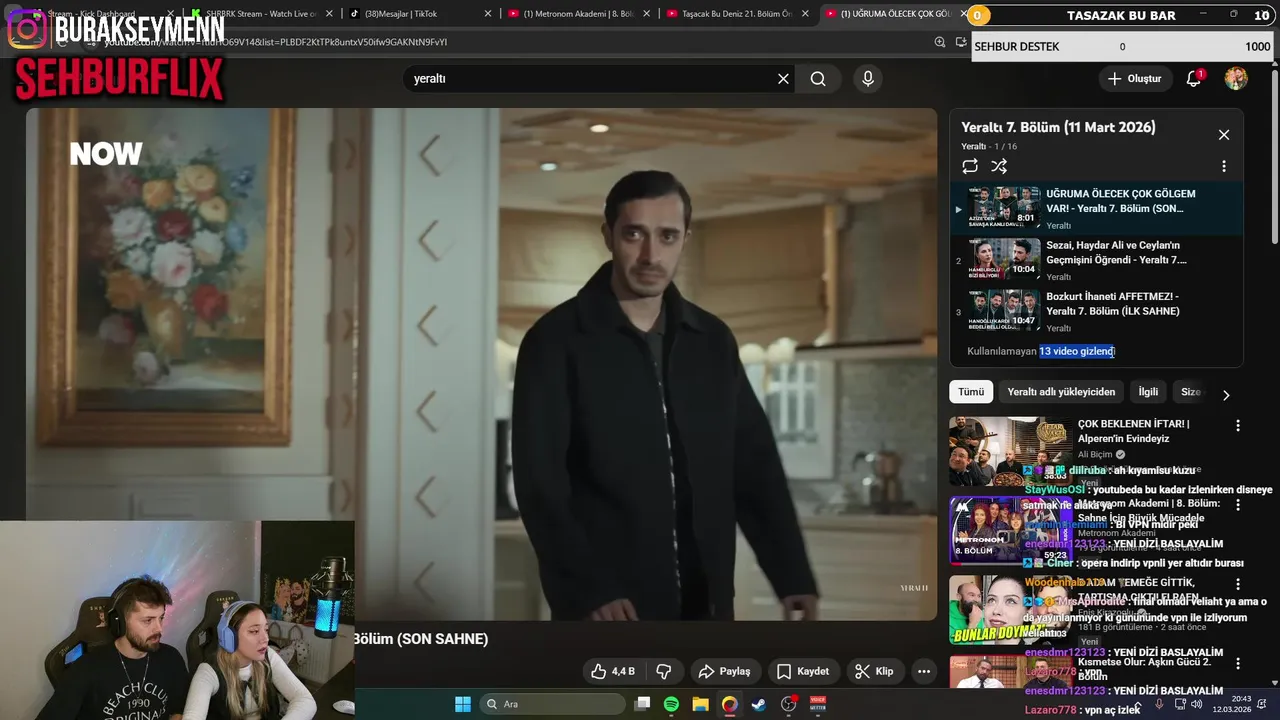Open 'UĞRUMA ÖLECEK ÇOK GÖLGEM VAR!' playlist item
1280x720 pixels.
click(1096, 209)
